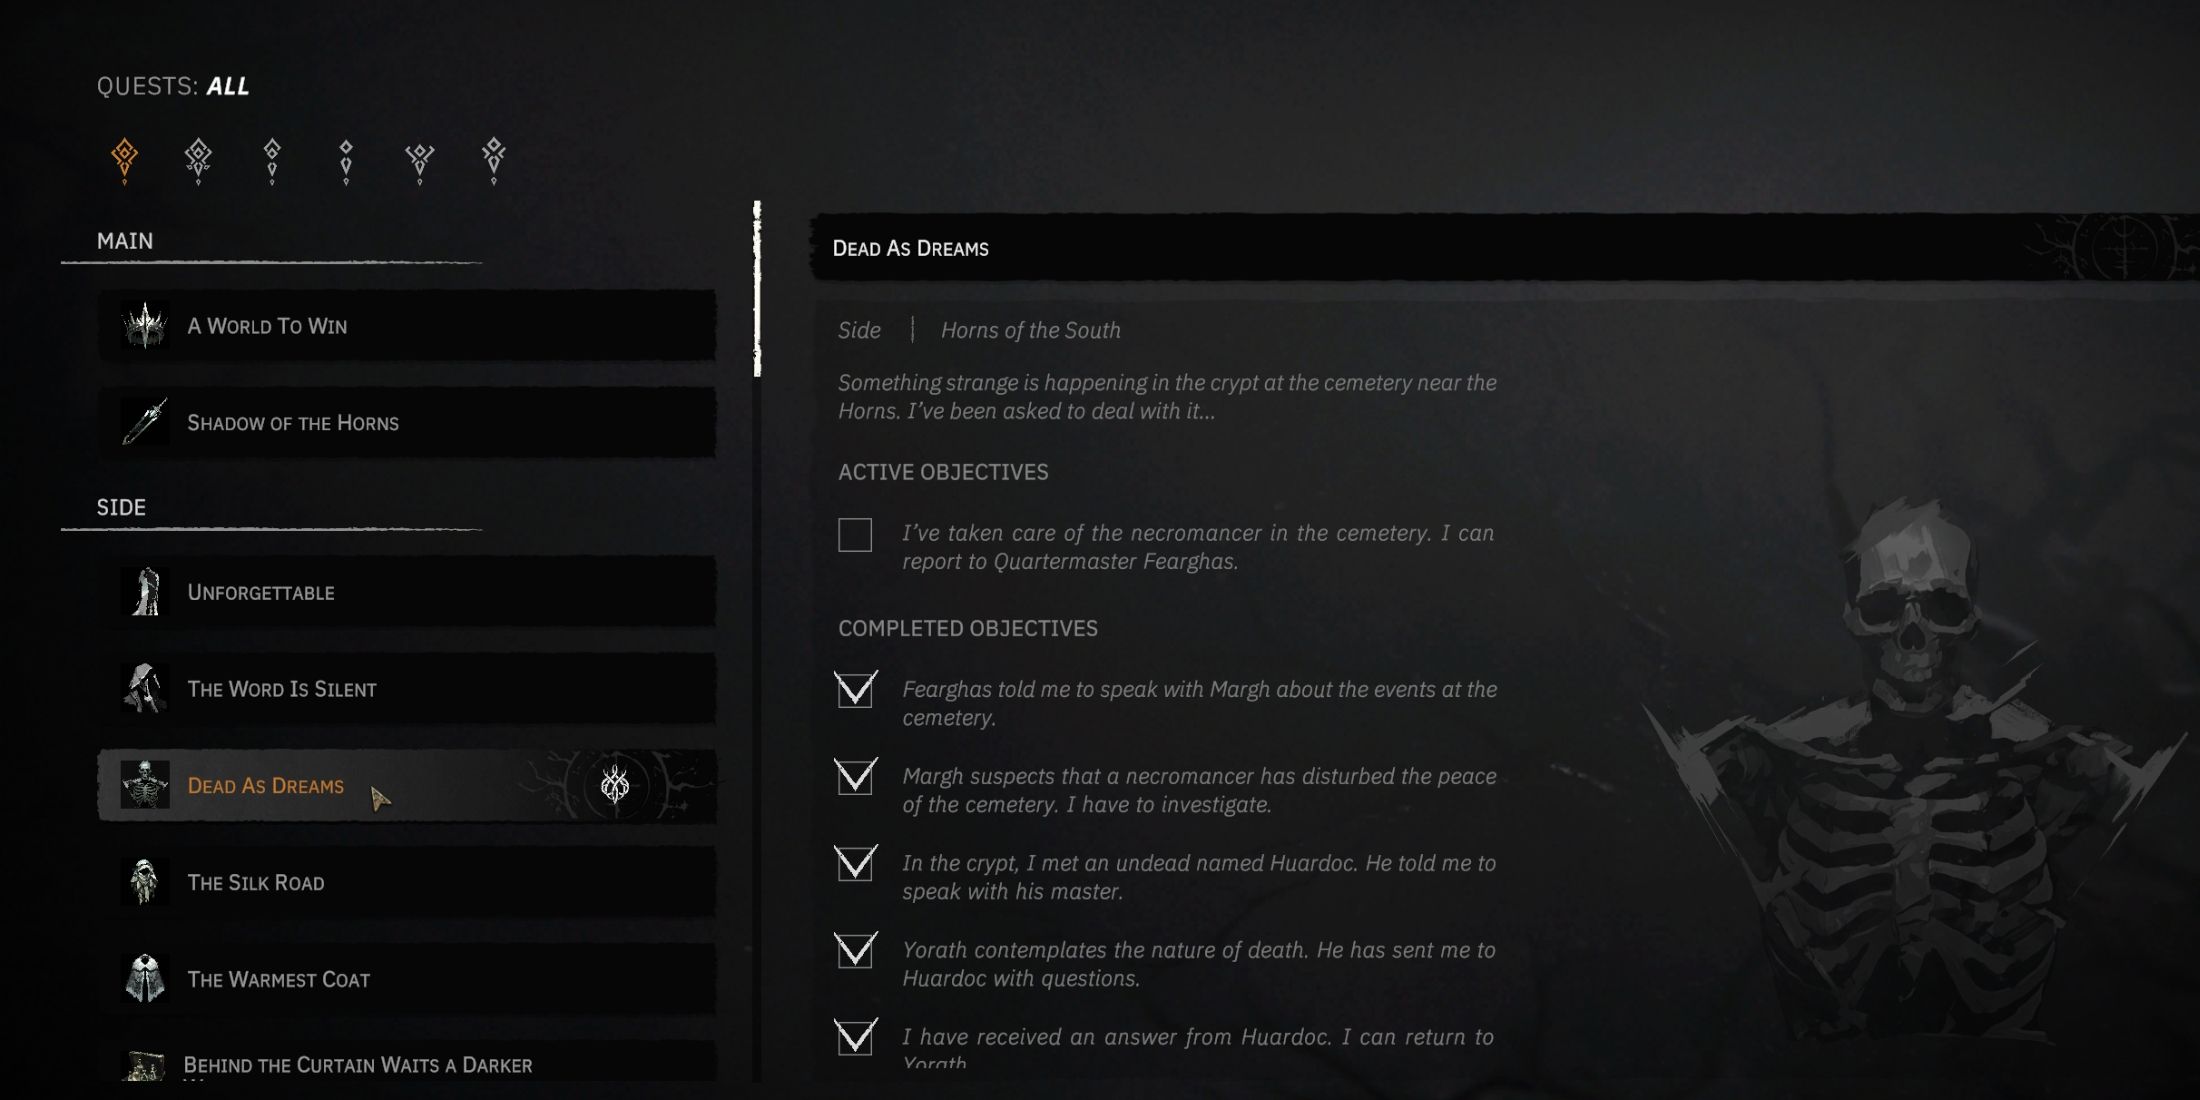Select the sixth quest filter icon
This screenshot has height=1100, width=2200.
[x=493, y=160]
